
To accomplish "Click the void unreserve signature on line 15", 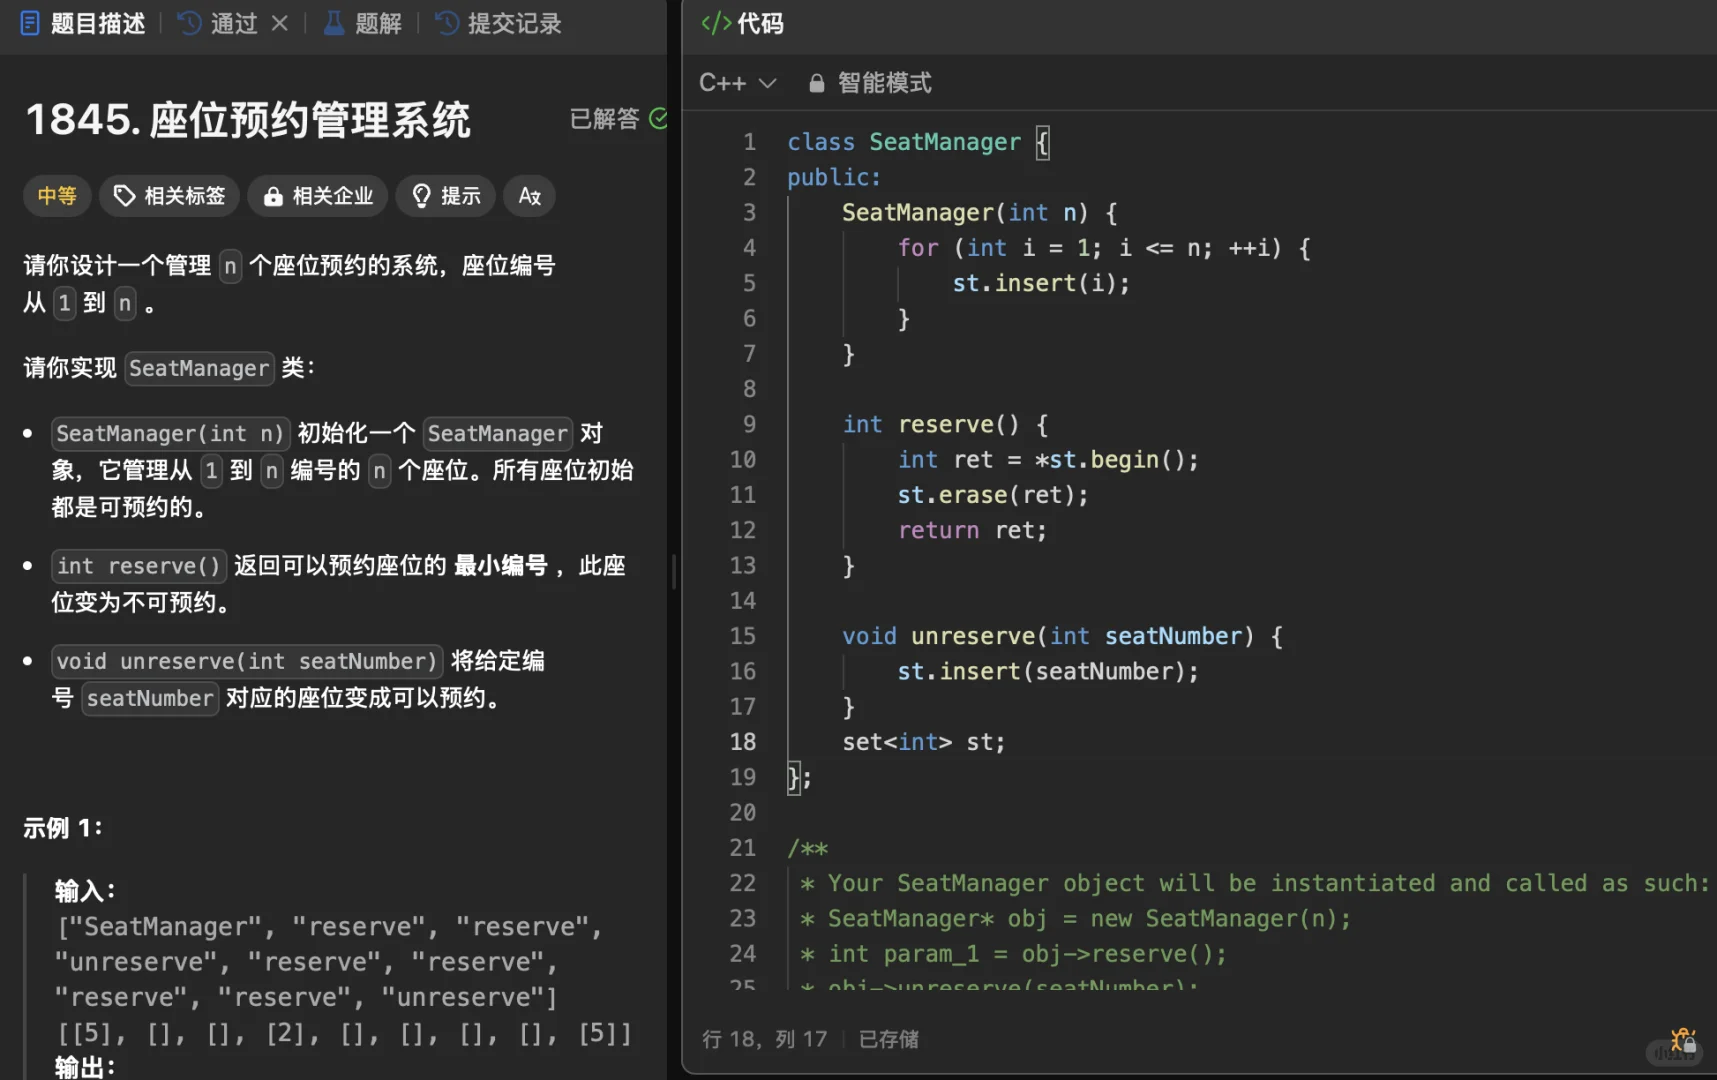I will click(1062, 636).
